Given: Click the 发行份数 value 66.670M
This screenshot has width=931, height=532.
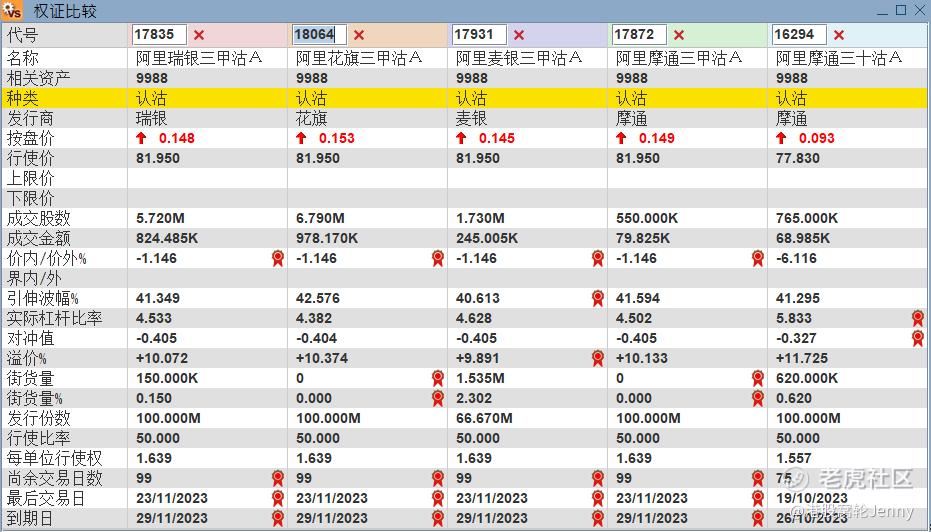Looking at the screenshot, I should [484, 418].
